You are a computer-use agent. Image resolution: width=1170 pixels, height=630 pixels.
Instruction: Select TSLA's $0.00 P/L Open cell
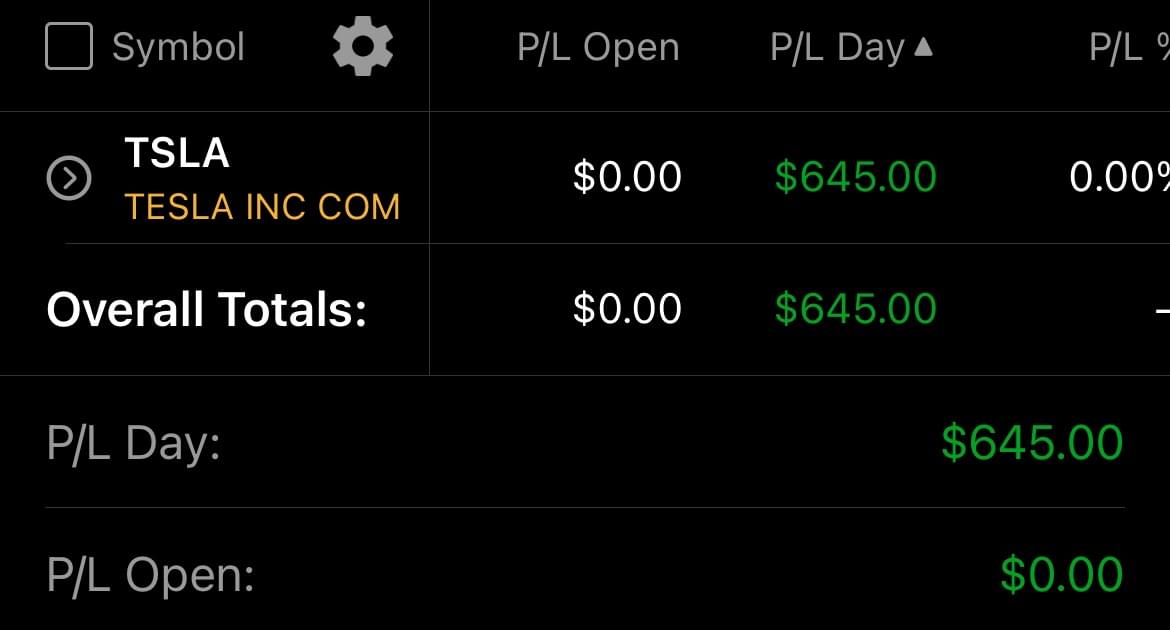[x=627, y=177]
